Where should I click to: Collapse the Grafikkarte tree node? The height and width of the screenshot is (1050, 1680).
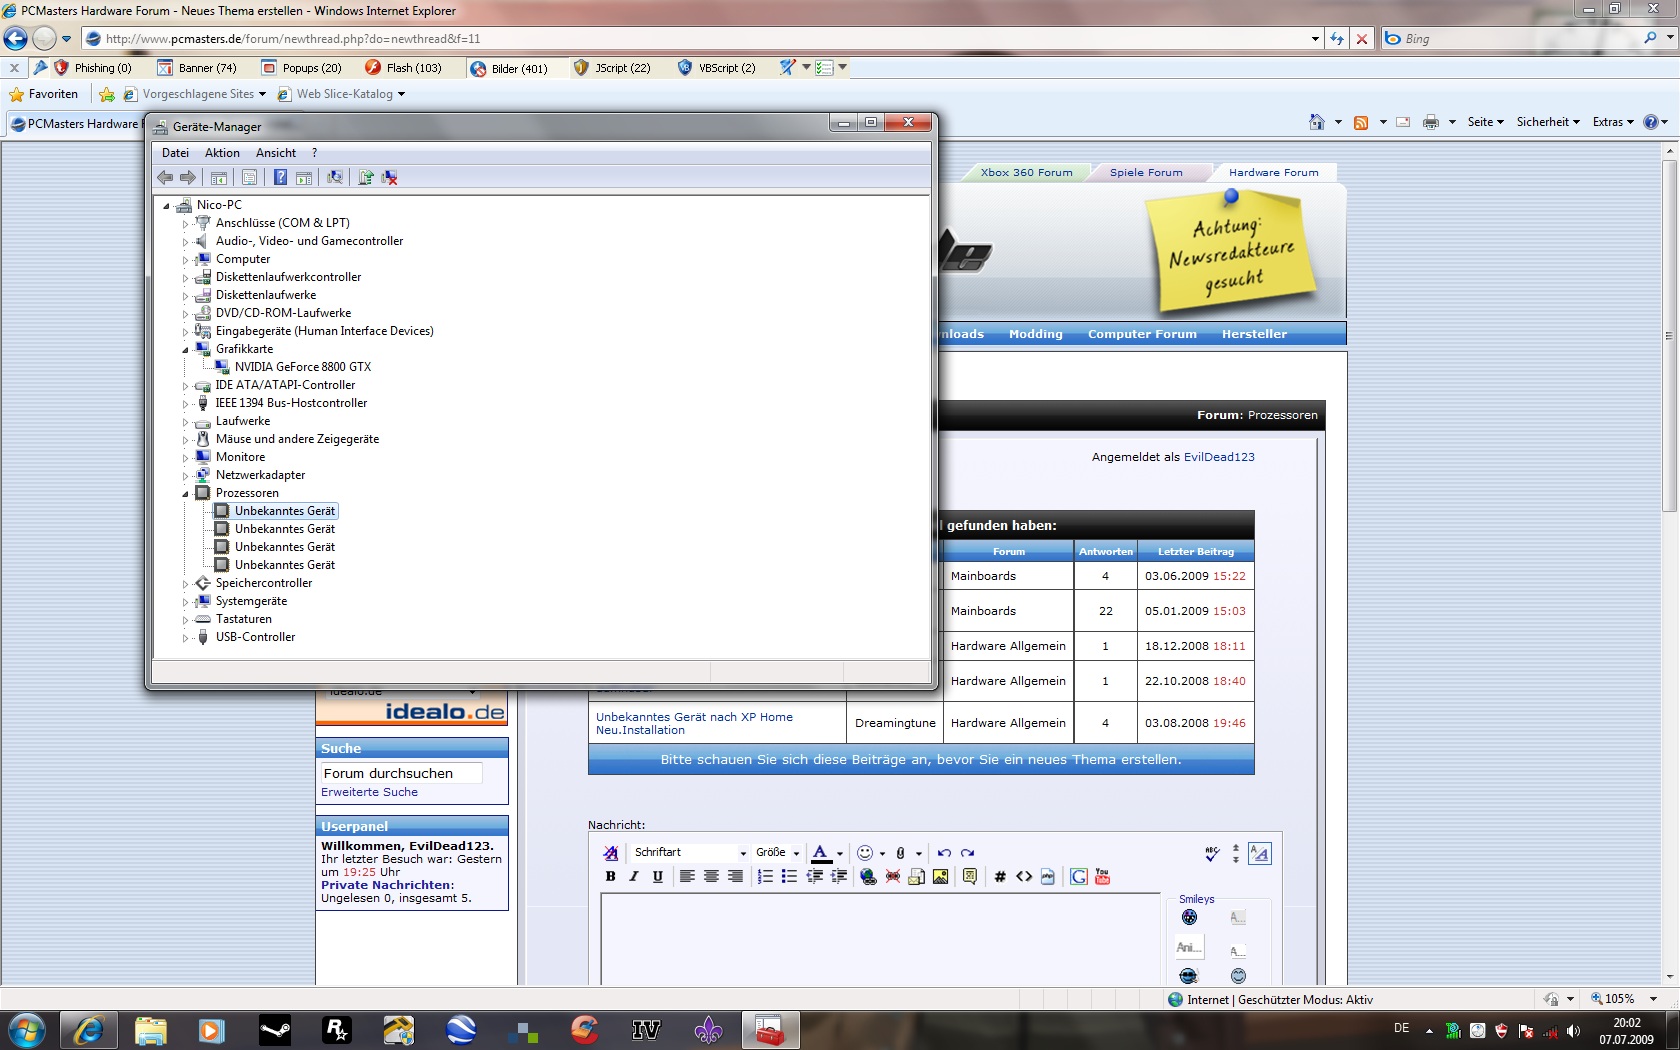coord(185,349)
